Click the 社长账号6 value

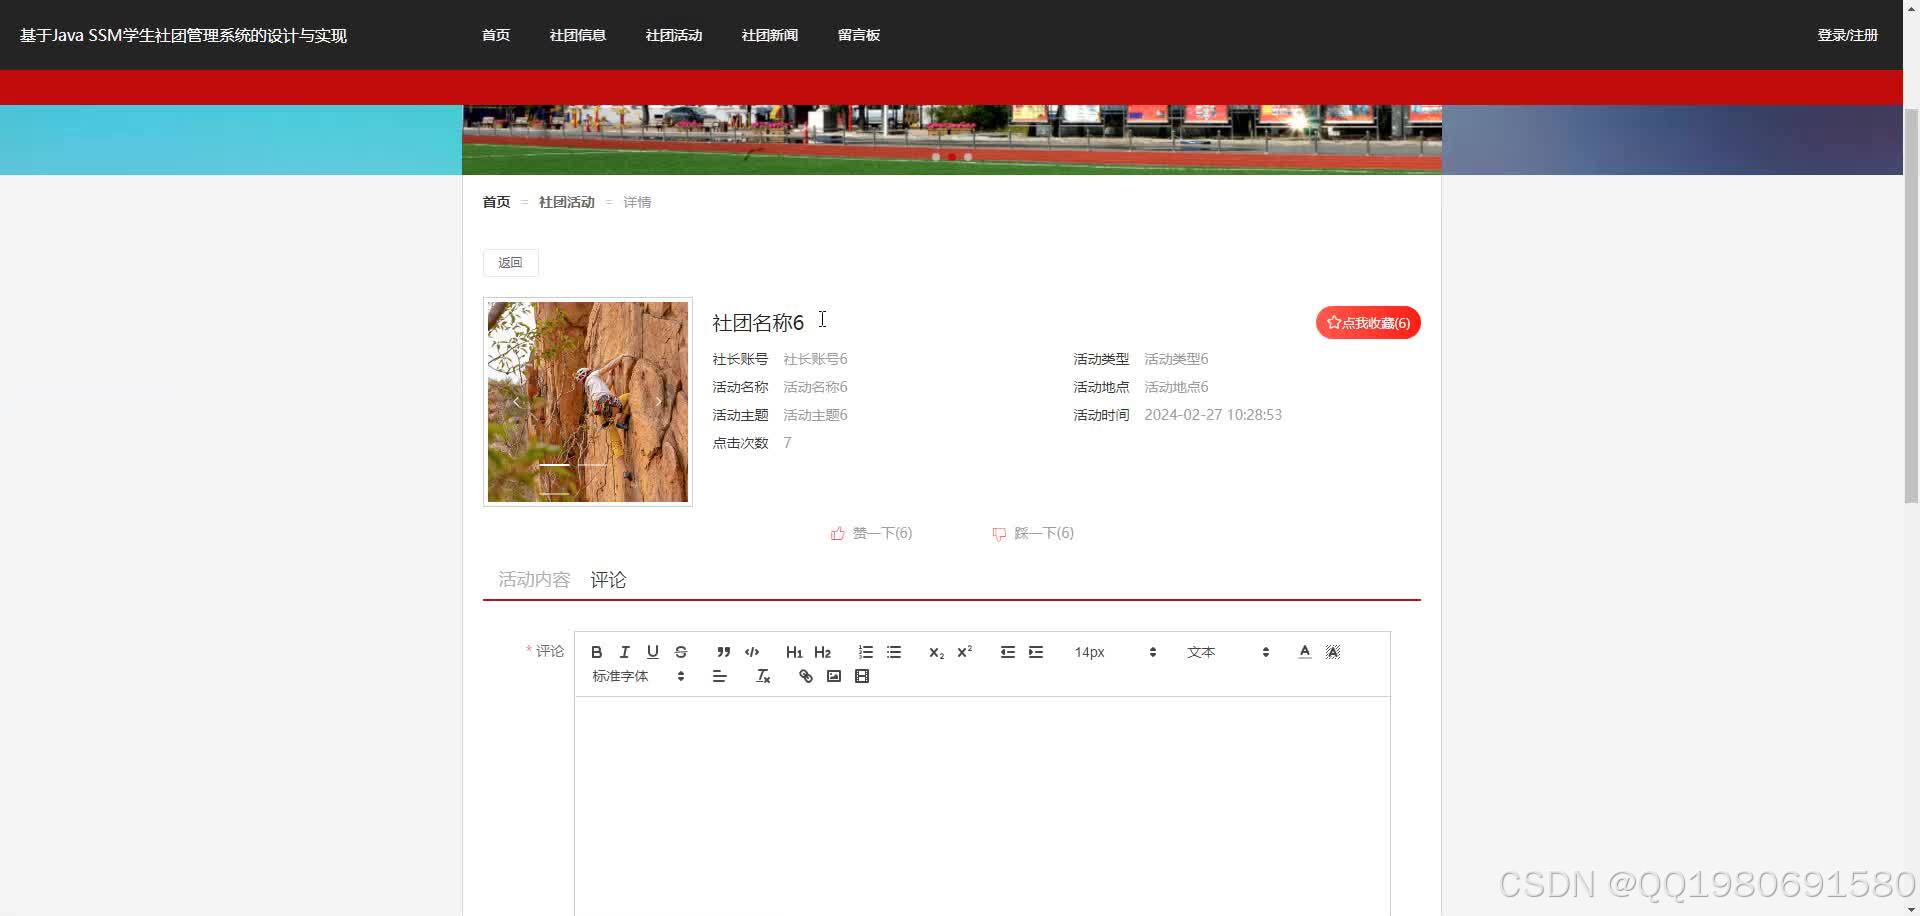[815, 359]
